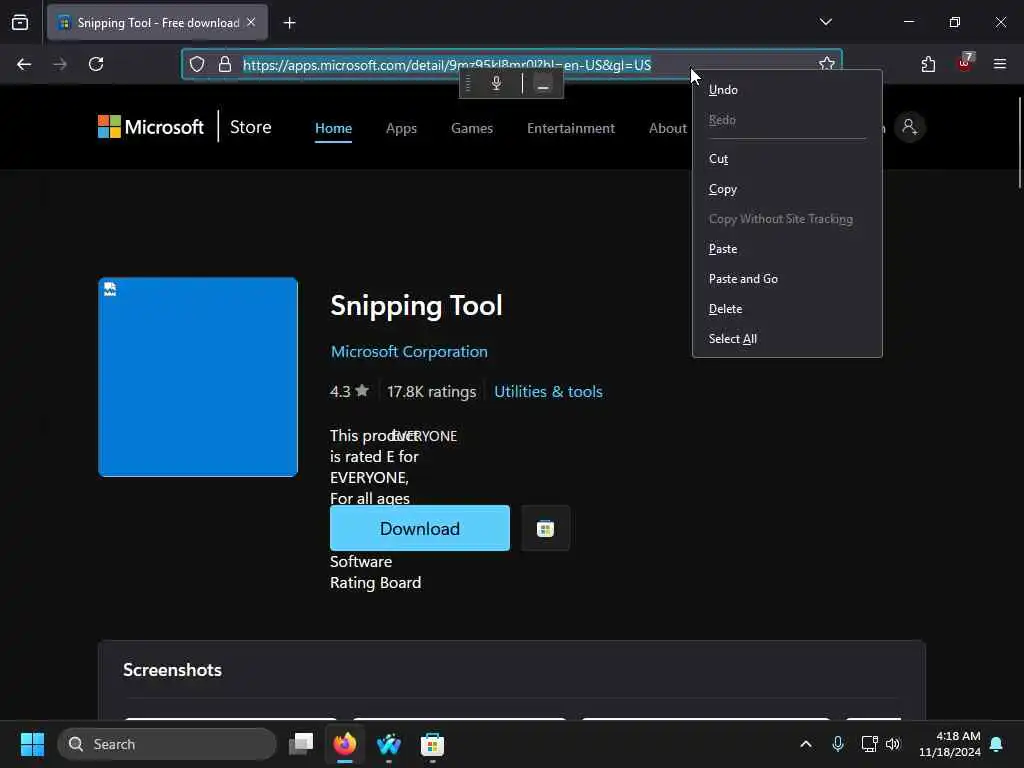The height and width of the screenshot is (768, 1024).
Task: Click the Screenshots section heading
Action: pos(172,670)
